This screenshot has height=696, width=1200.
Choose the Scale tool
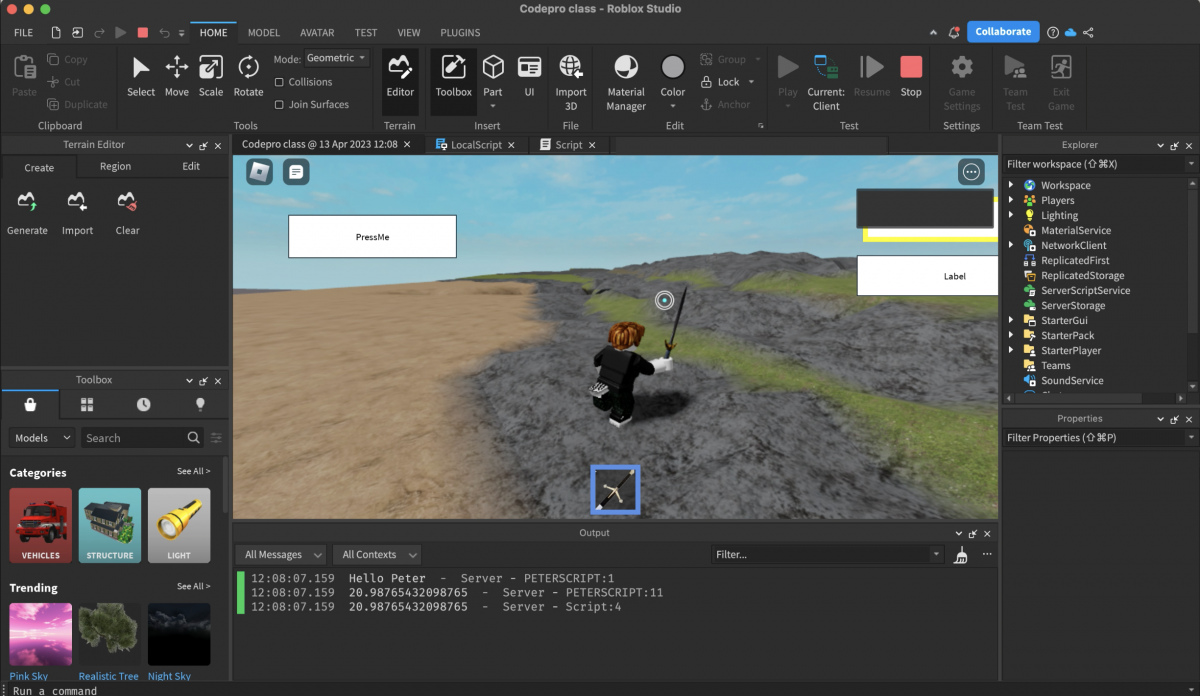[x=211, y=76]
